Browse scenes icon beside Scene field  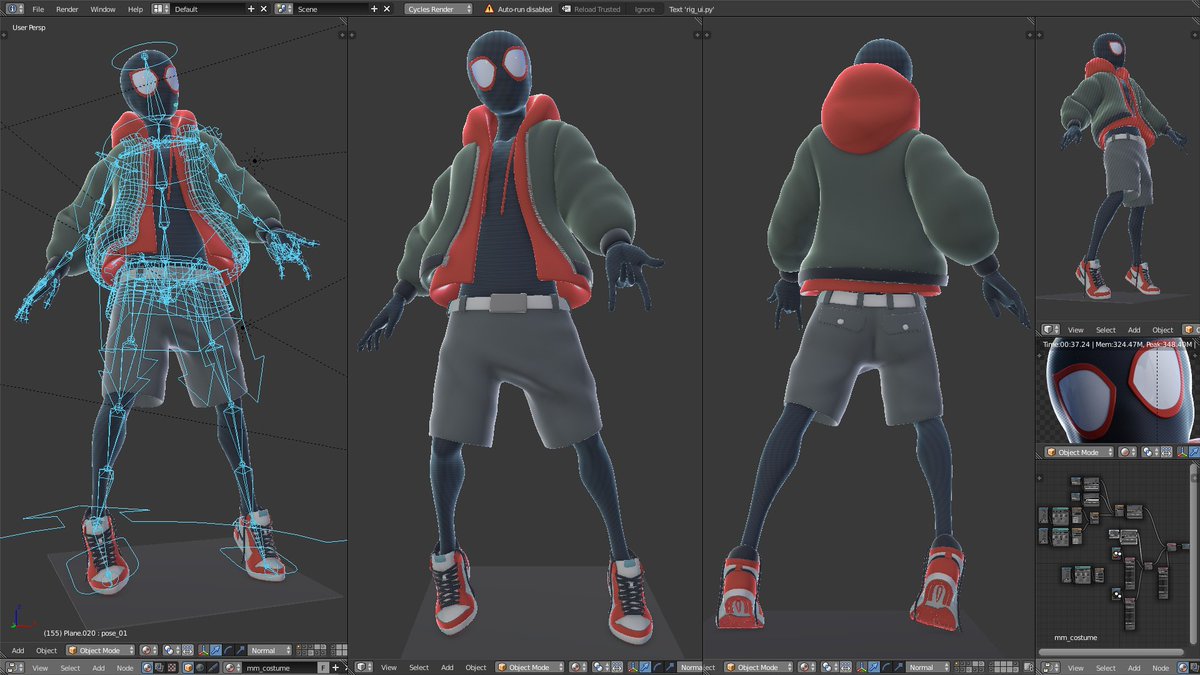pyautogui.click(x=284, y=9)
